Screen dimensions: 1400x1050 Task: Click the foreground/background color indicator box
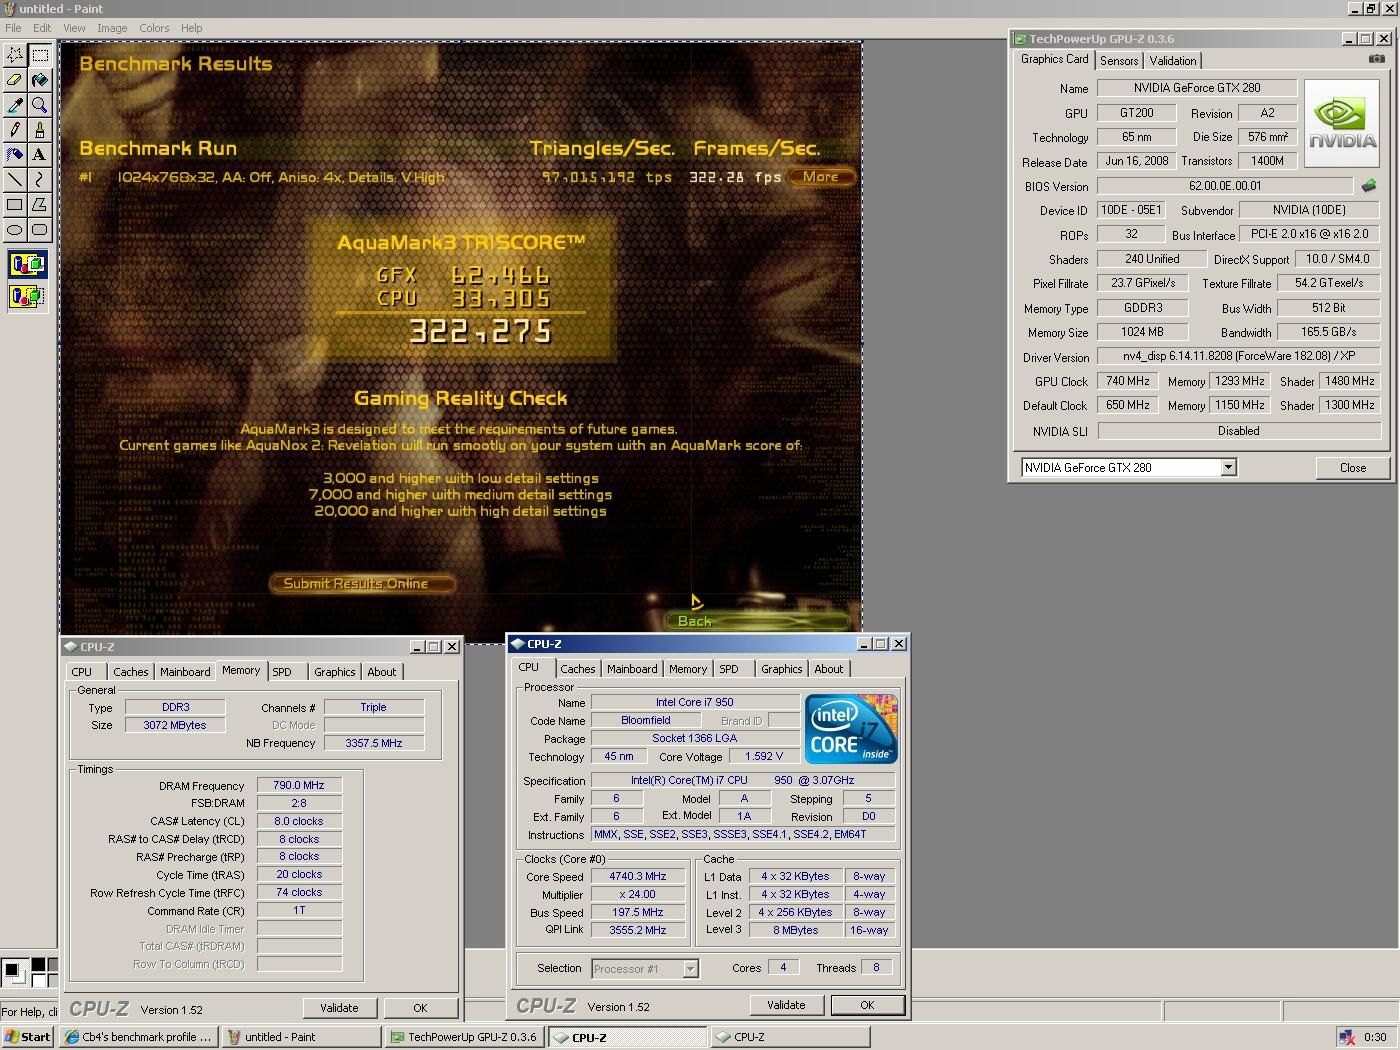click(x=15, y=972)
